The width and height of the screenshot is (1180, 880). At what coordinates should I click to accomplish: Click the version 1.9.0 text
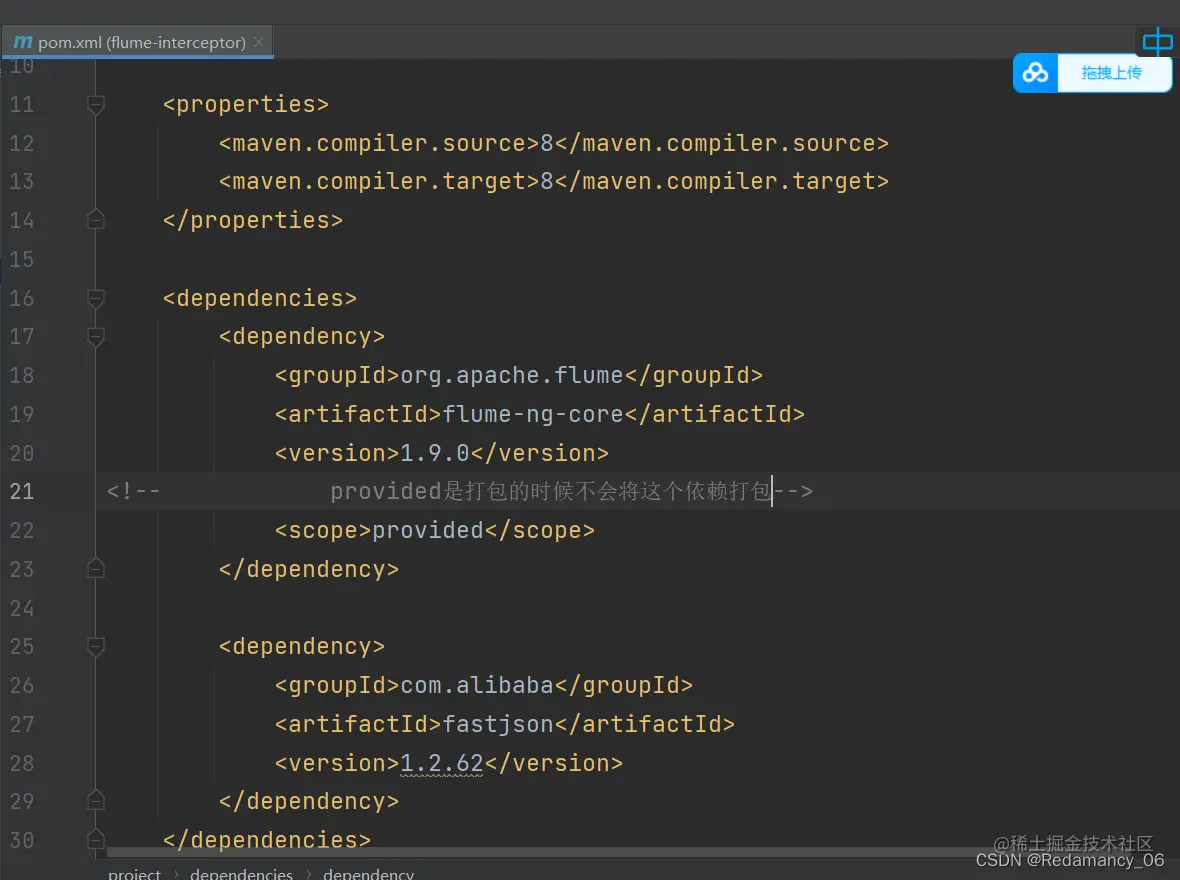point(435,453)
